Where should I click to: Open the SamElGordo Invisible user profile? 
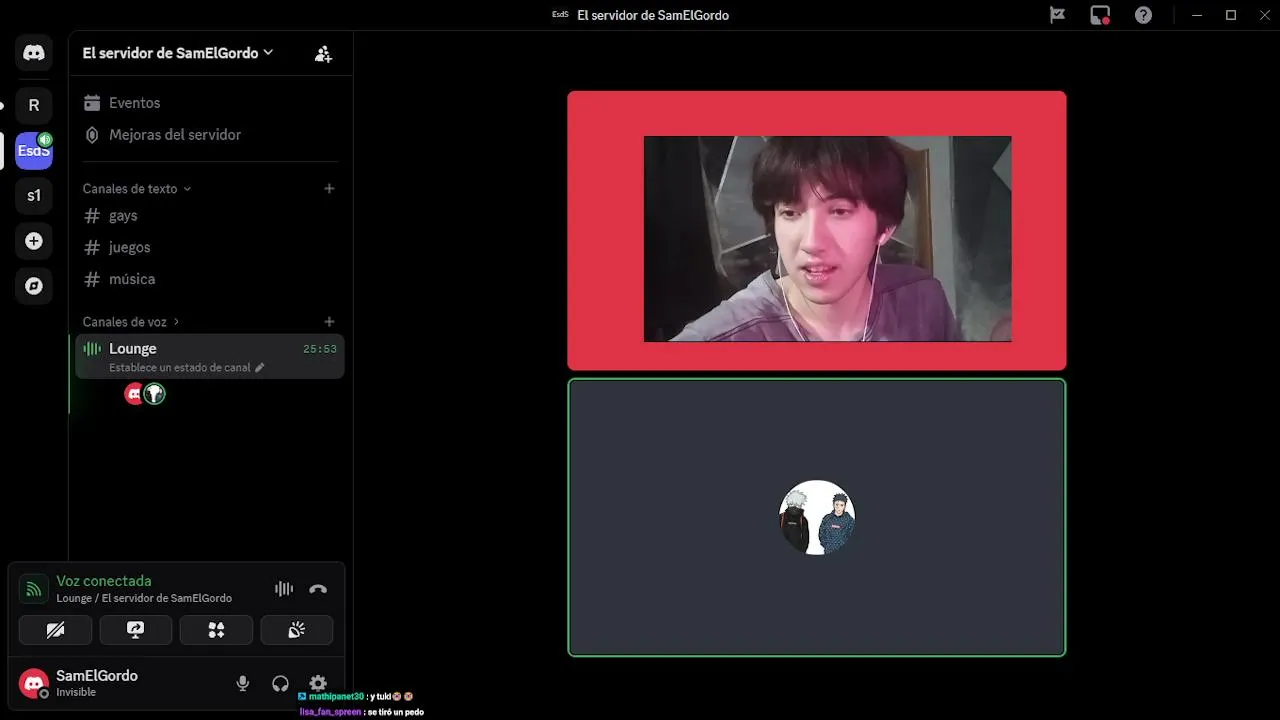click(x=97, y=683)
